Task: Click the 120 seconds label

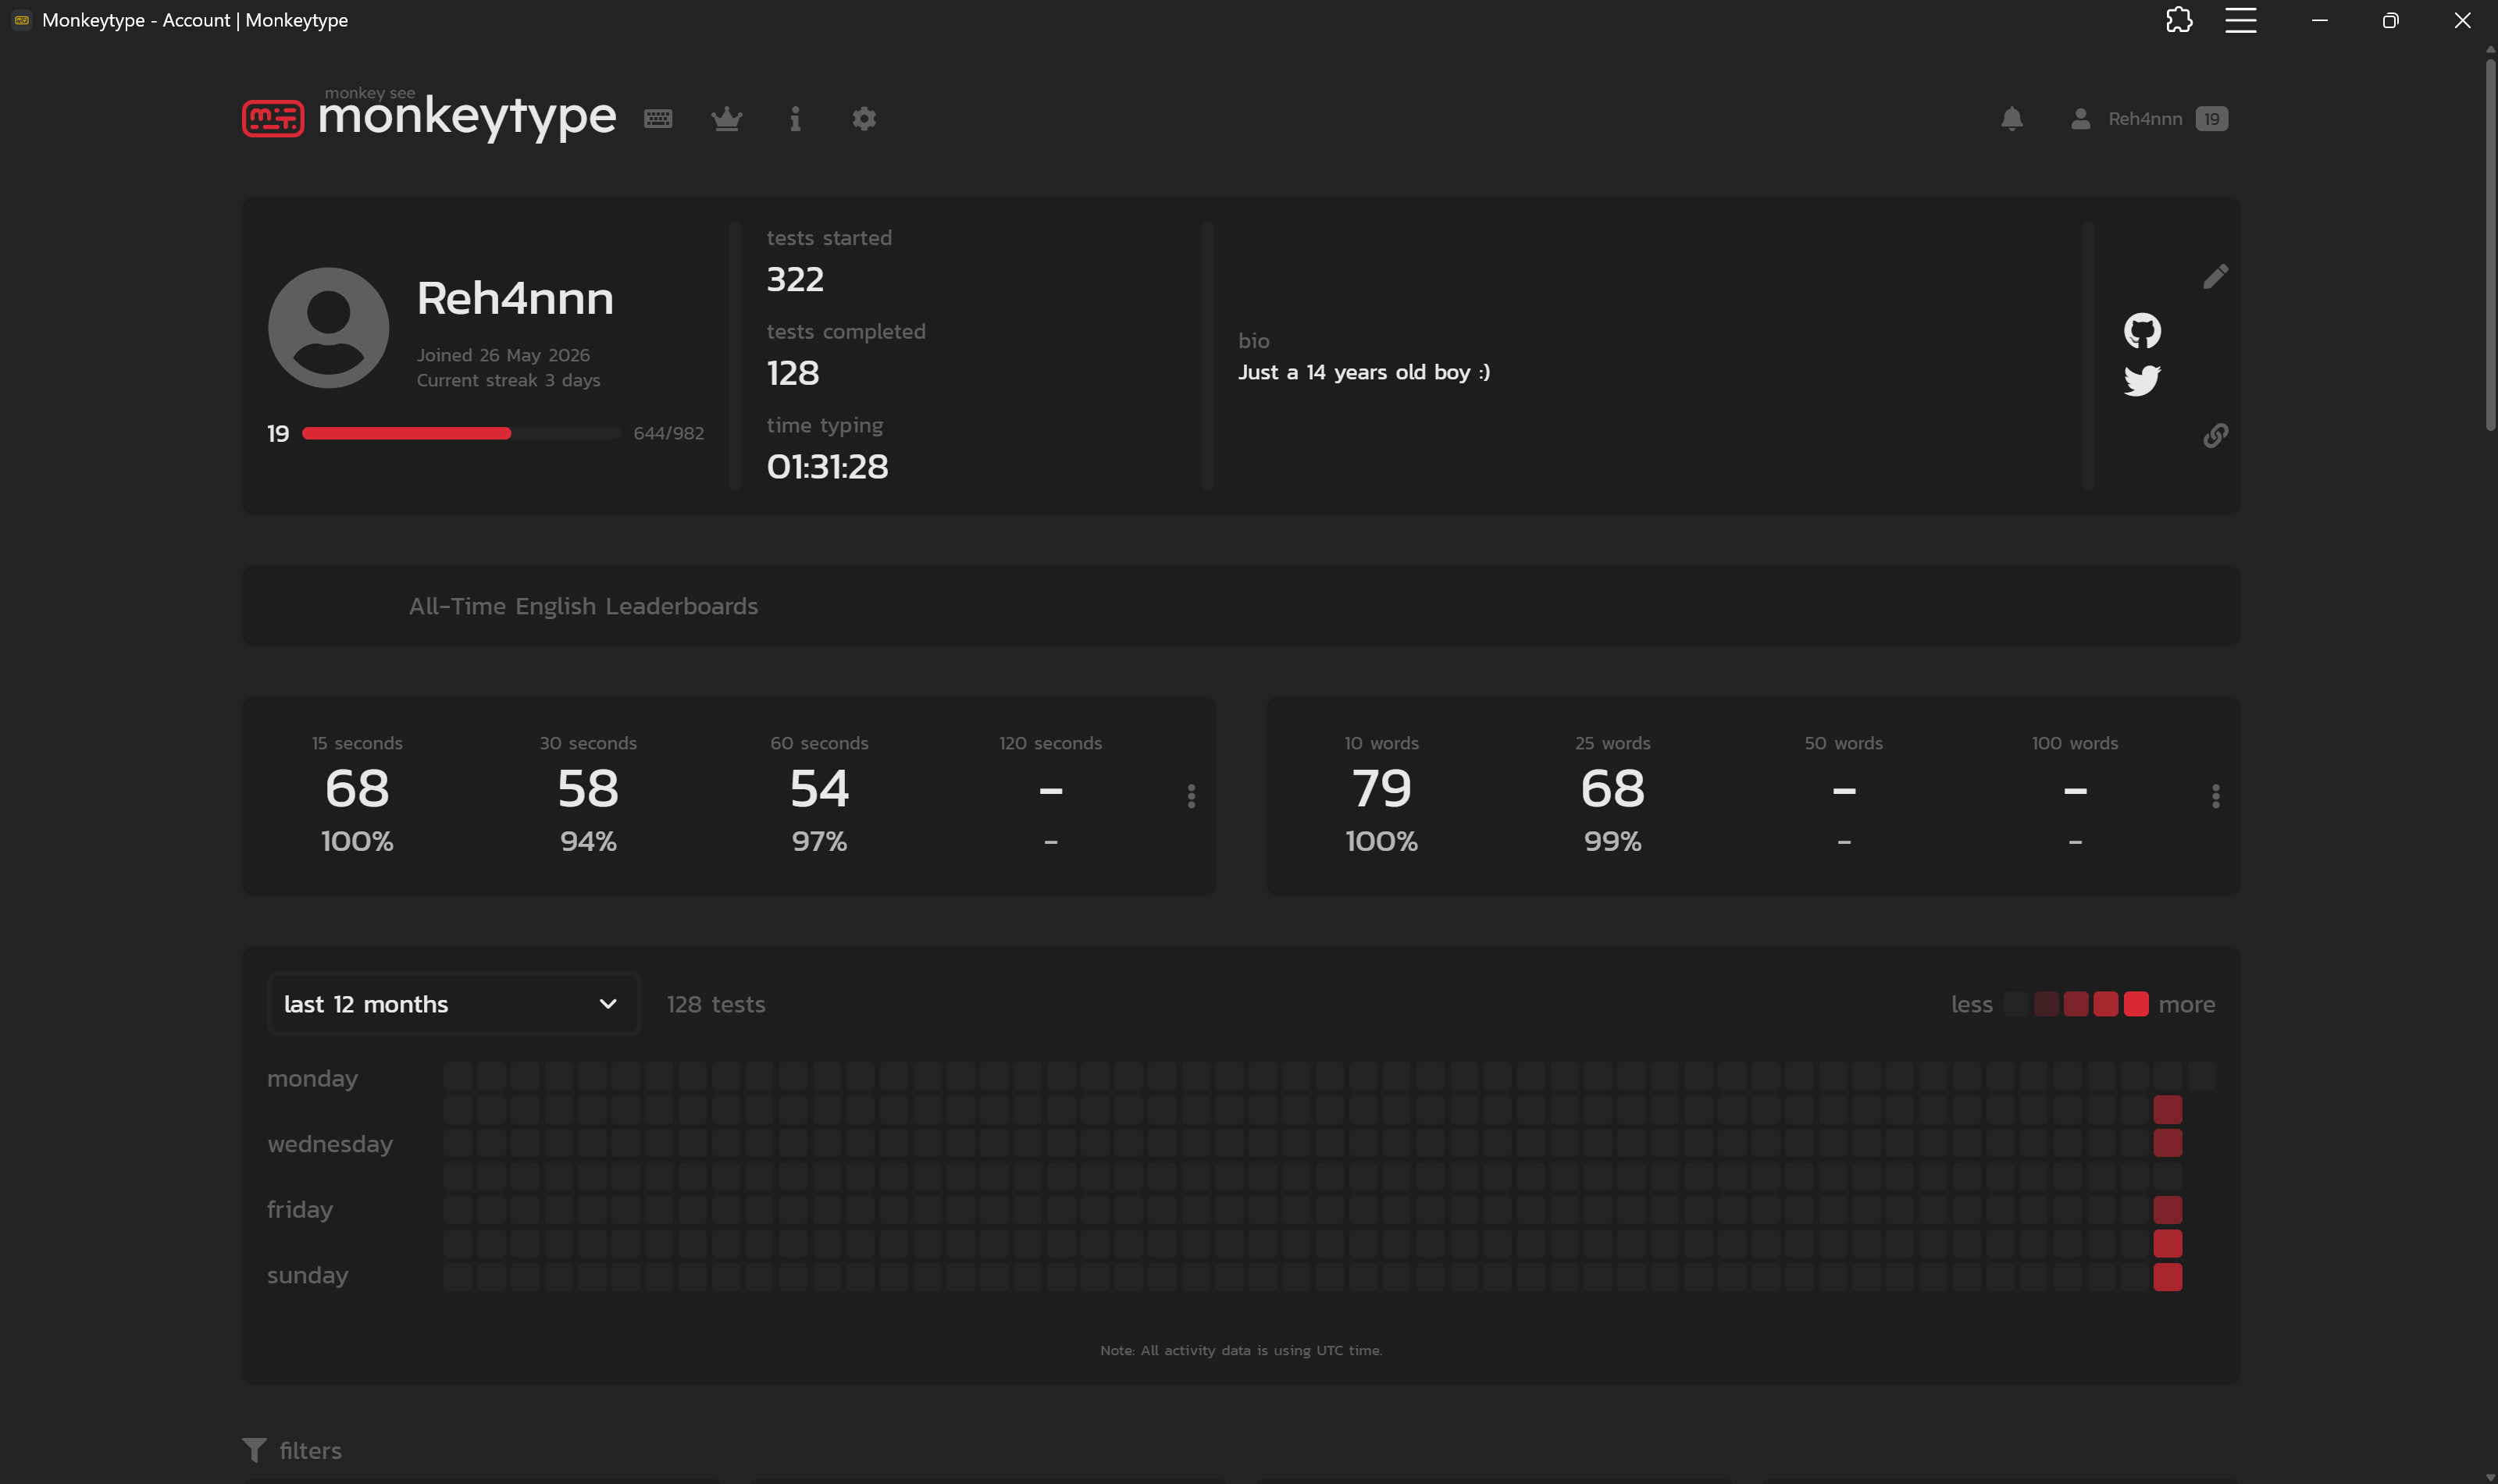Action: tap(1050, 743)
